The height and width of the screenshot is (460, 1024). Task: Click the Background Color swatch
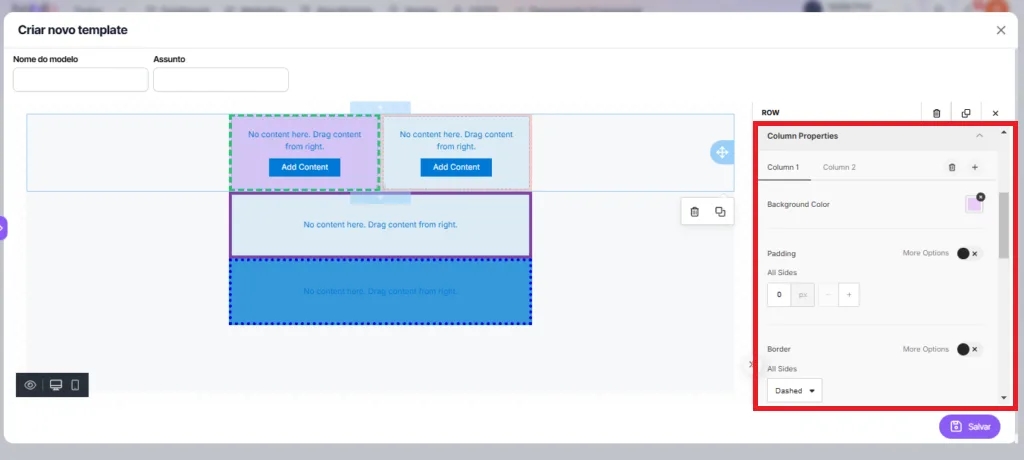(974, 204)
